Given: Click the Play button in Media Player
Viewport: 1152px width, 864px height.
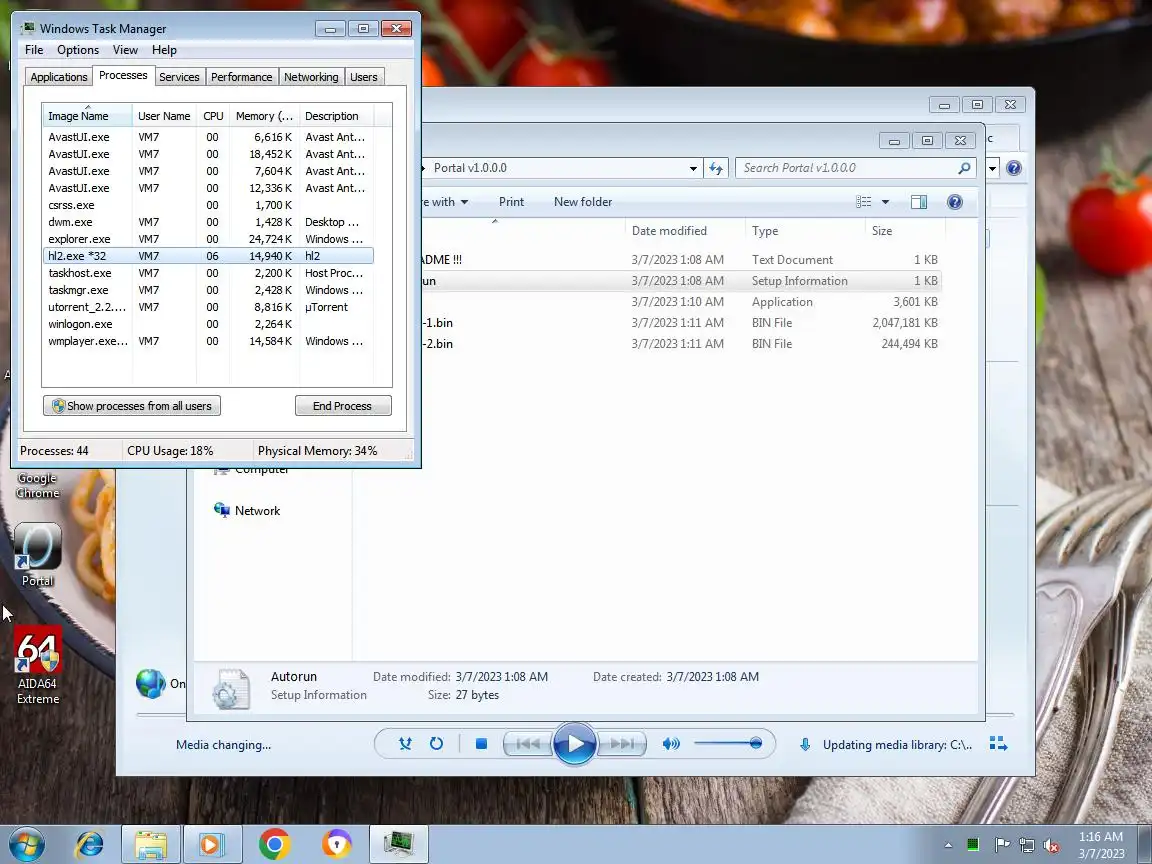Looking at the screenshot, I should coord(575,744).
